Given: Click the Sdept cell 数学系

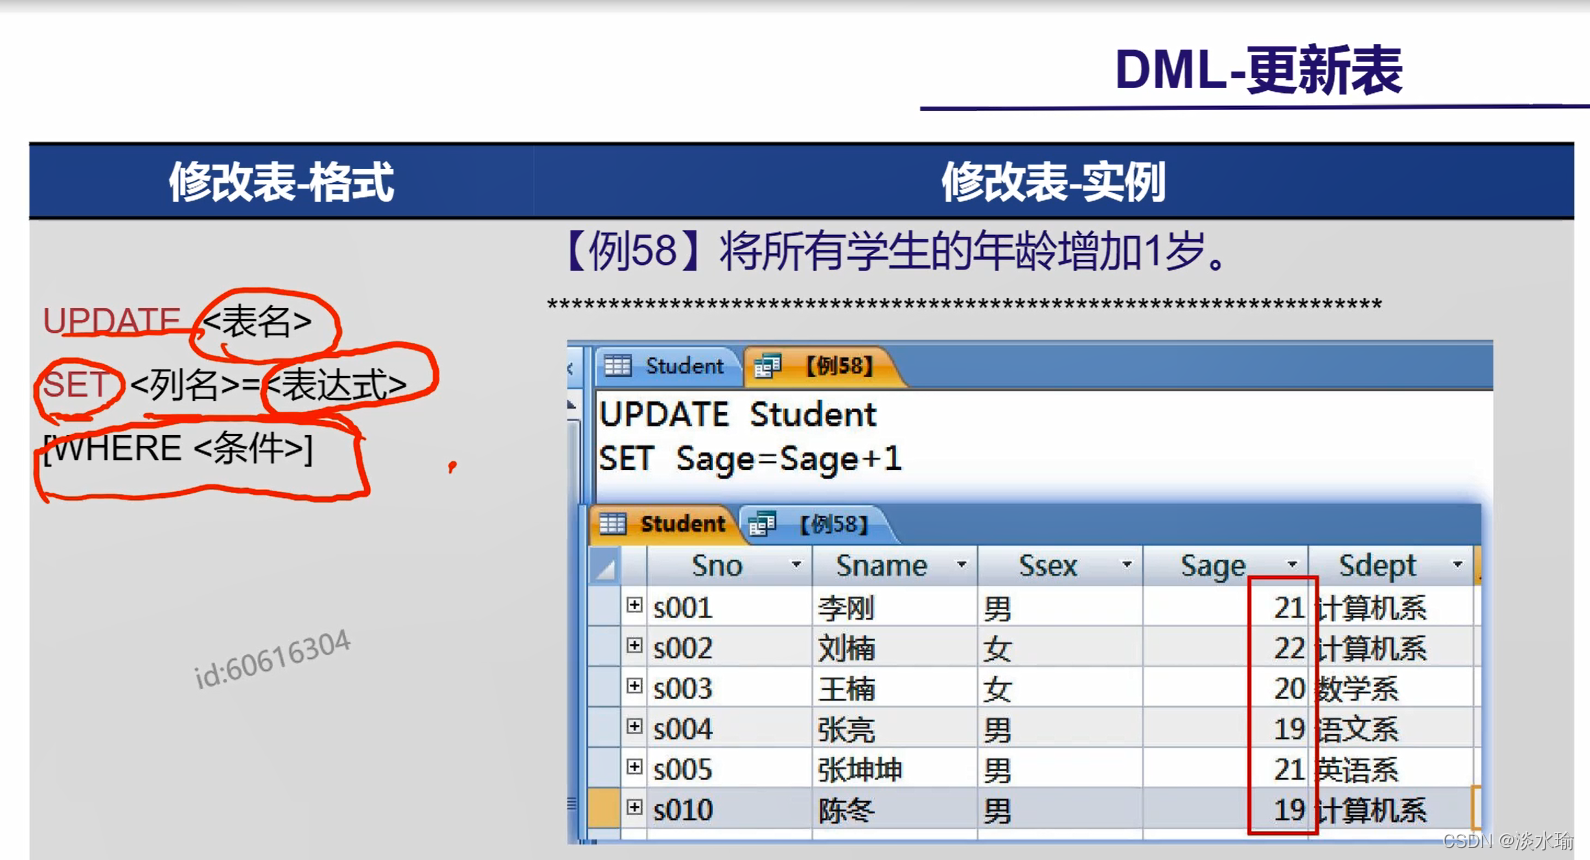Looking at the screenshot, I should (x=1392, y=688).
